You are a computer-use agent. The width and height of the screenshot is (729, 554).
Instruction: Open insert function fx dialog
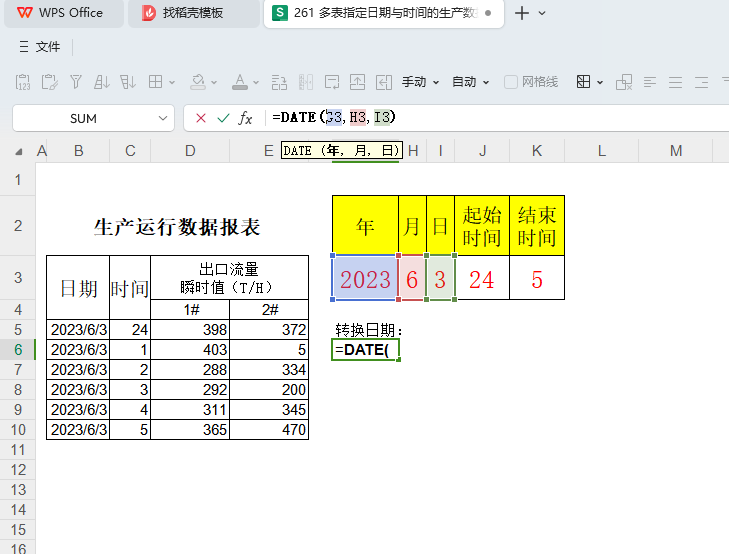pos(245,118)
